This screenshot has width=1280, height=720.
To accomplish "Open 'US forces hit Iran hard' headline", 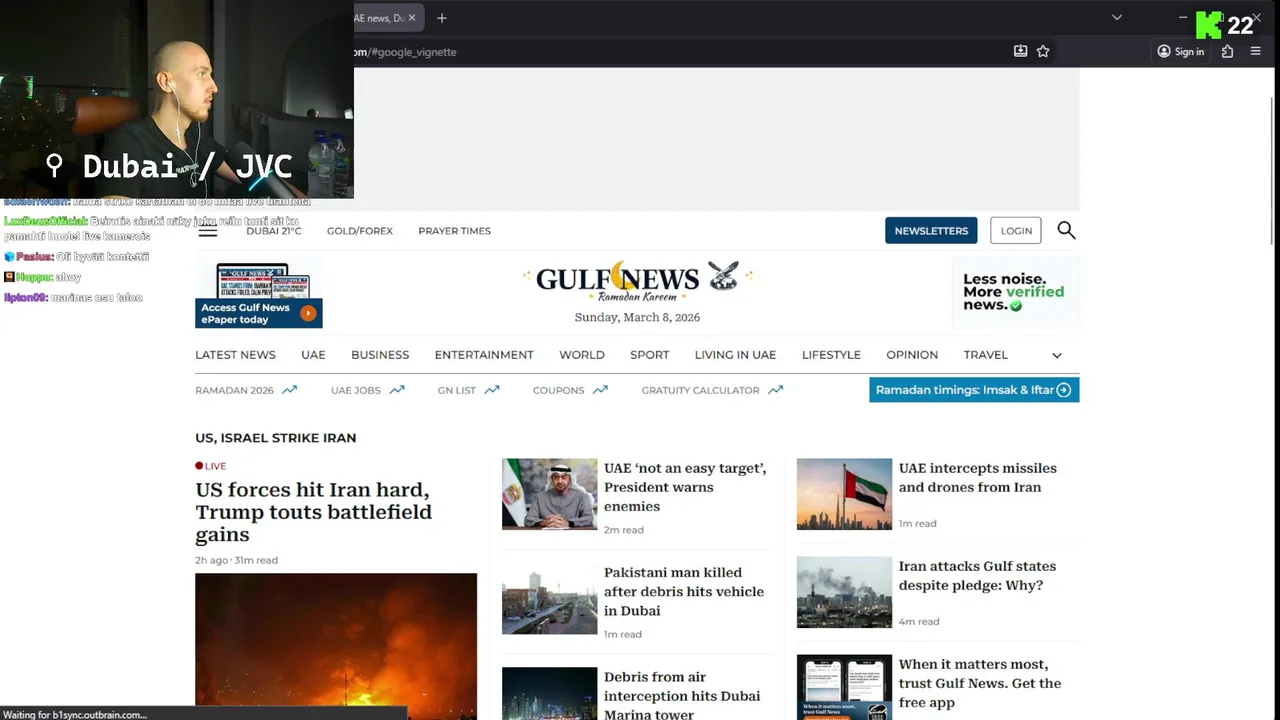I will pos(313,512).
